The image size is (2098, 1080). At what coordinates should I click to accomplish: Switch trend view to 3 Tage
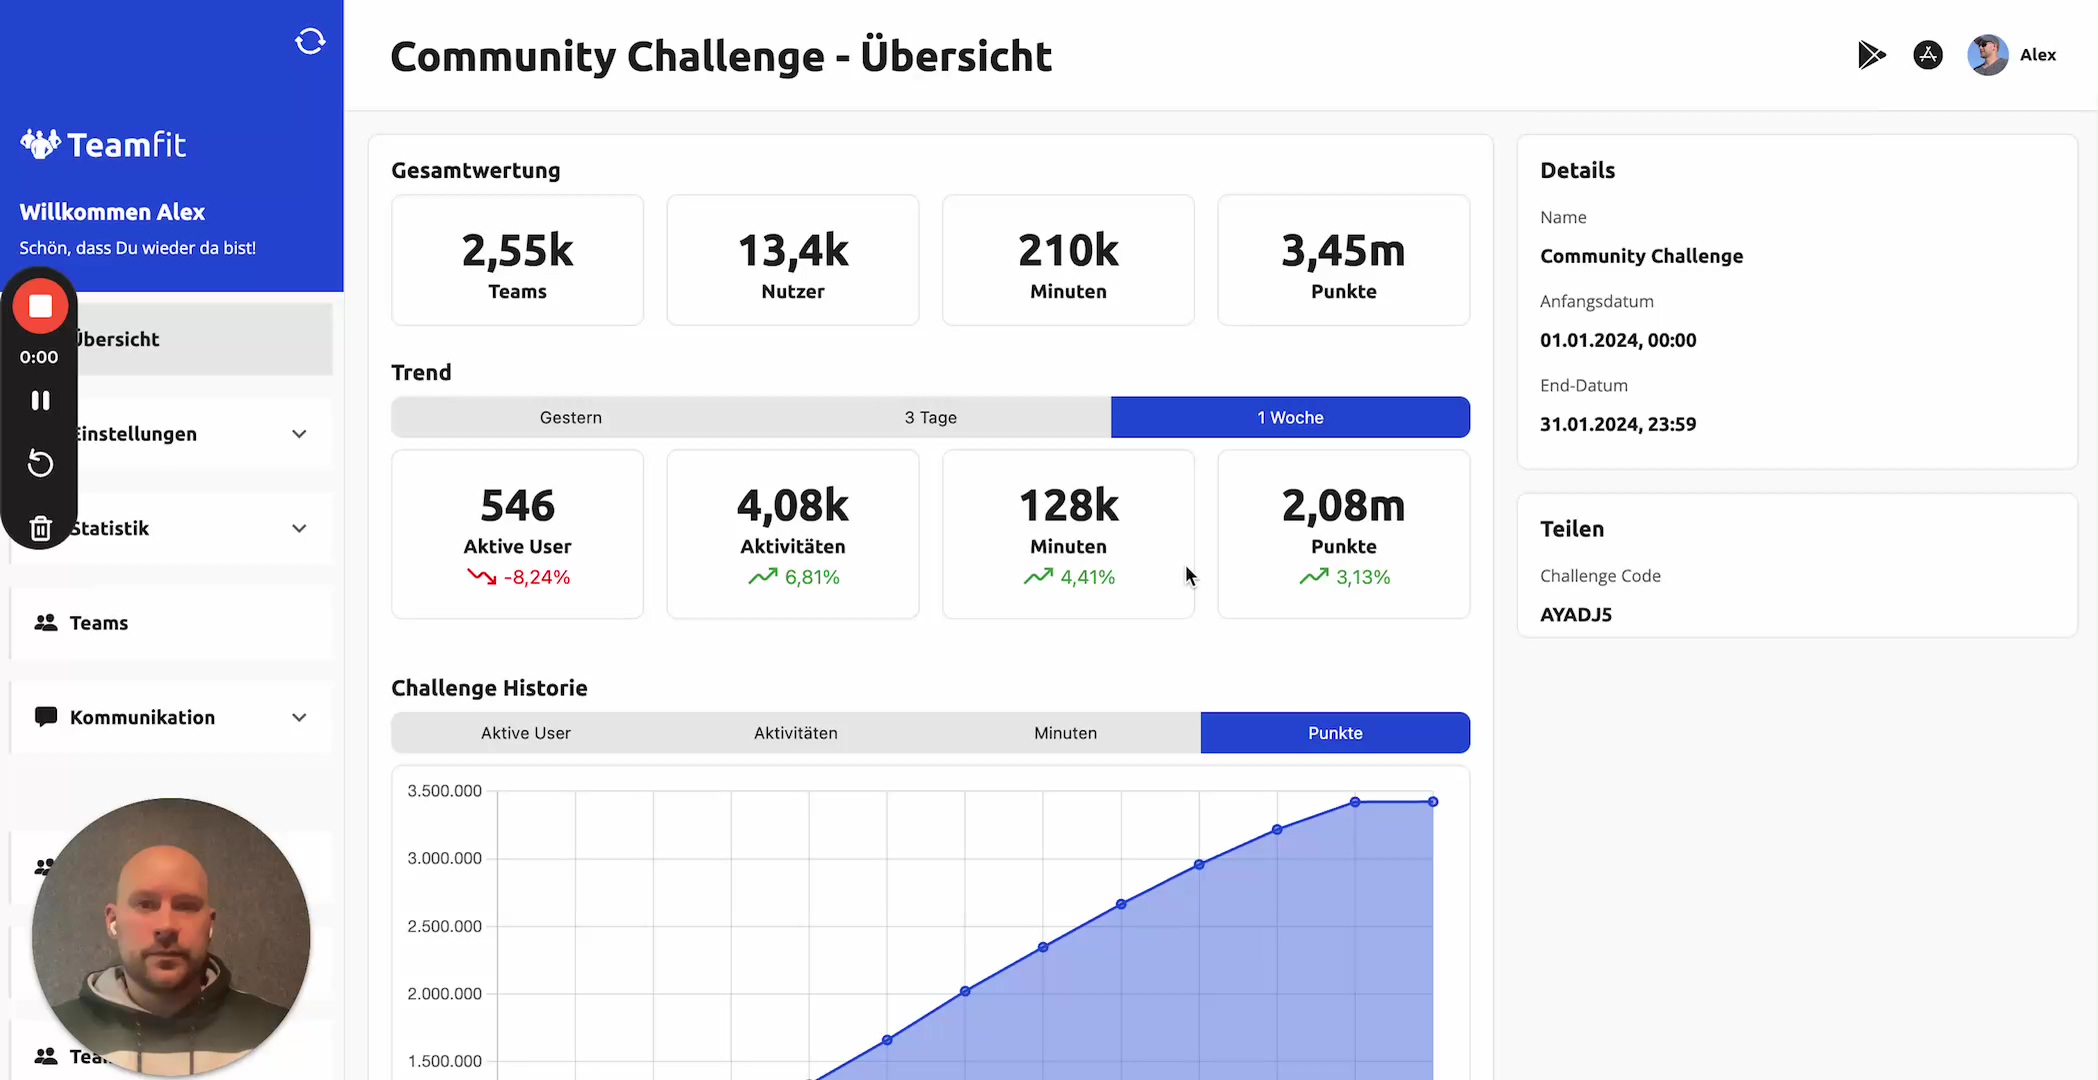point(930,417)
